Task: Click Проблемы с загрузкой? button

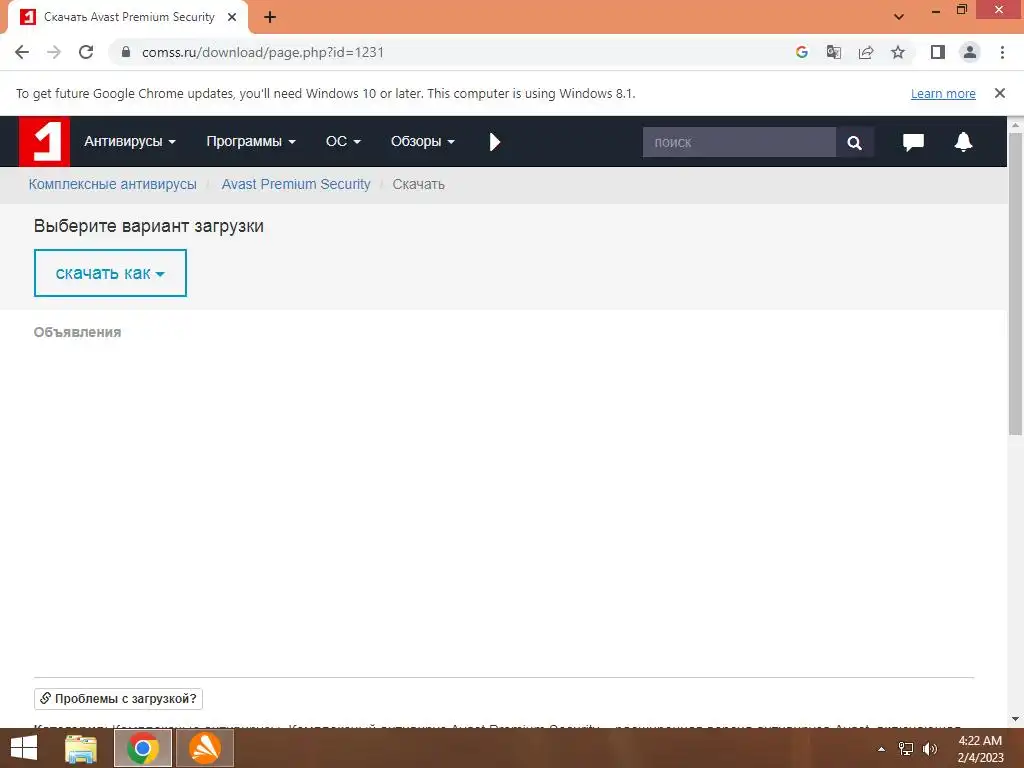Action: tap(118, 699)
